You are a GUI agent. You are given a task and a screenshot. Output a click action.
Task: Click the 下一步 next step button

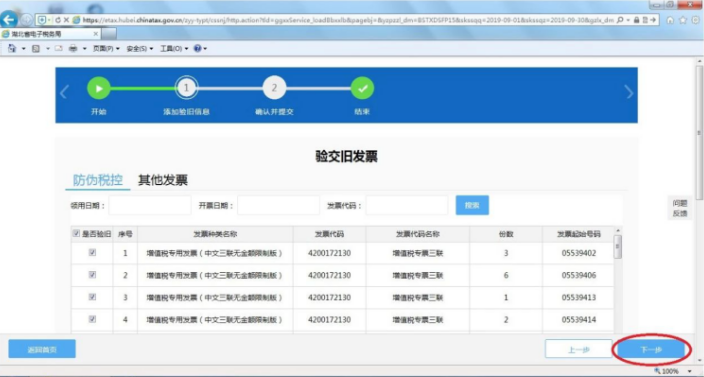coord(651,349)
